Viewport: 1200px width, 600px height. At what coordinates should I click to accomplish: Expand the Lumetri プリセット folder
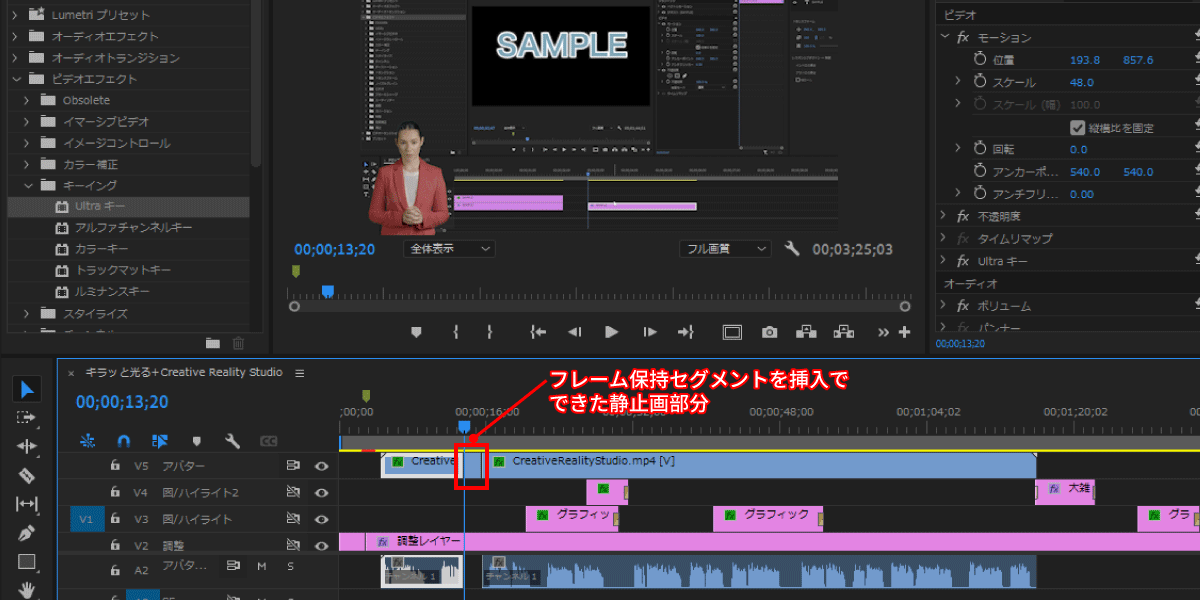click(x=17, y=15)
